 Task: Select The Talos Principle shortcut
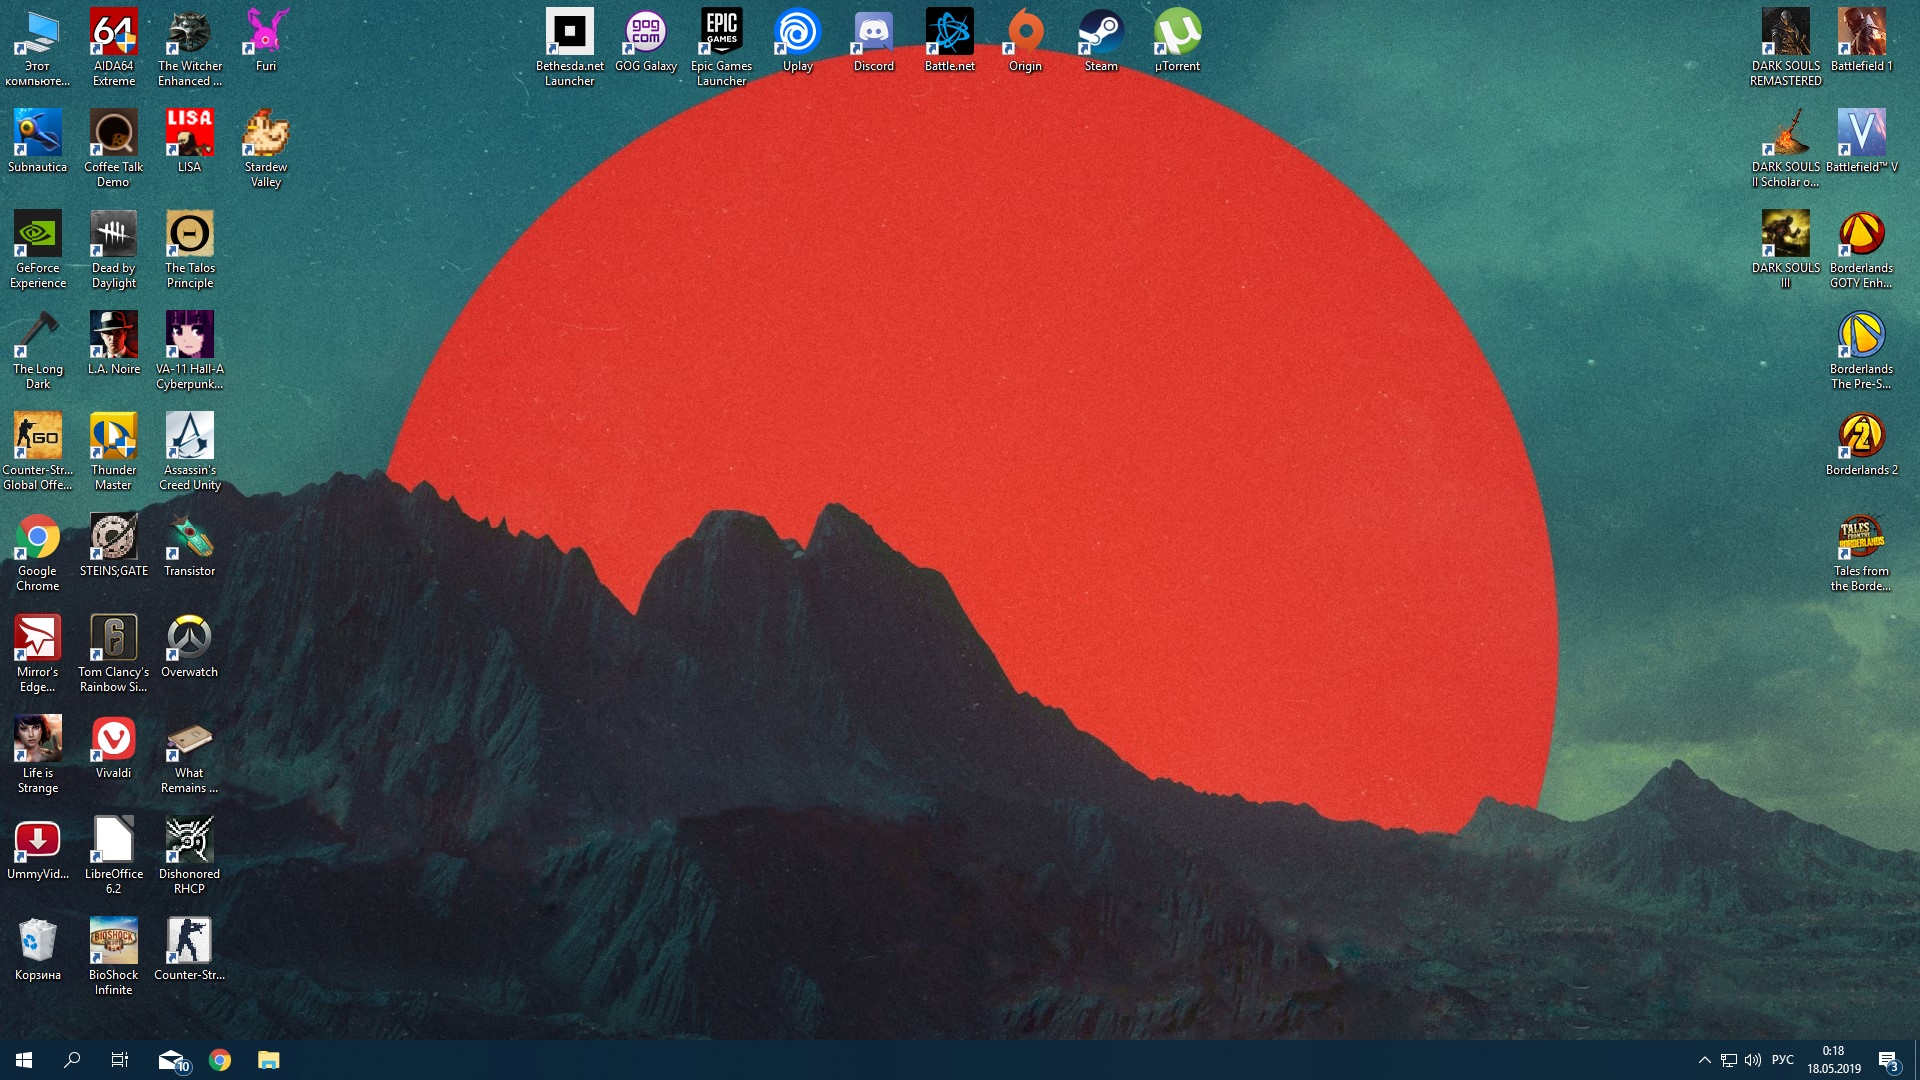coord(189,250)
